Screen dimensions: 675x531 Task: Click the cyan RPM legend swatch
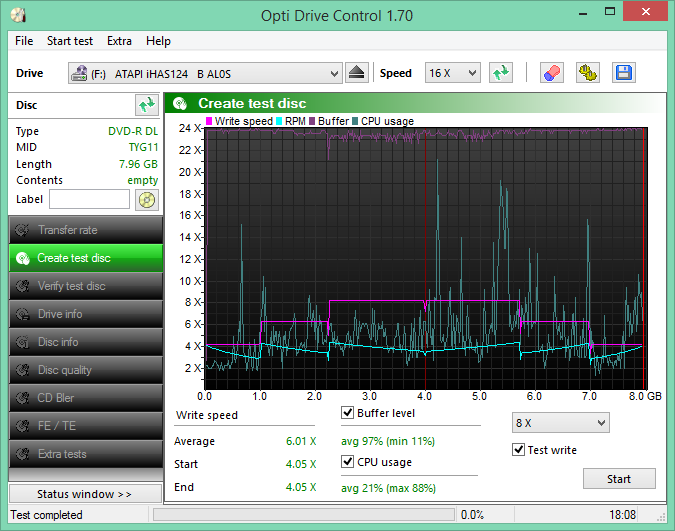(279, 121)
